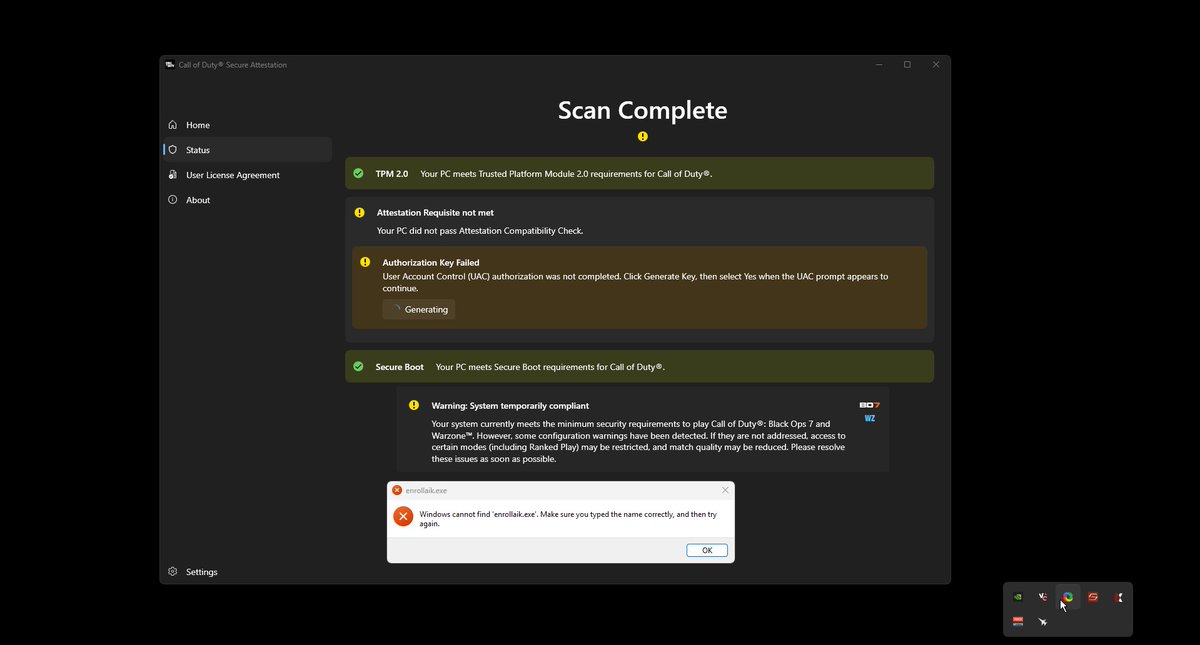Image resolution: width=1200 pixels, height=645 pixels.
Task: Open the Home page in the sidebar
Action: (x=247, y=125)
